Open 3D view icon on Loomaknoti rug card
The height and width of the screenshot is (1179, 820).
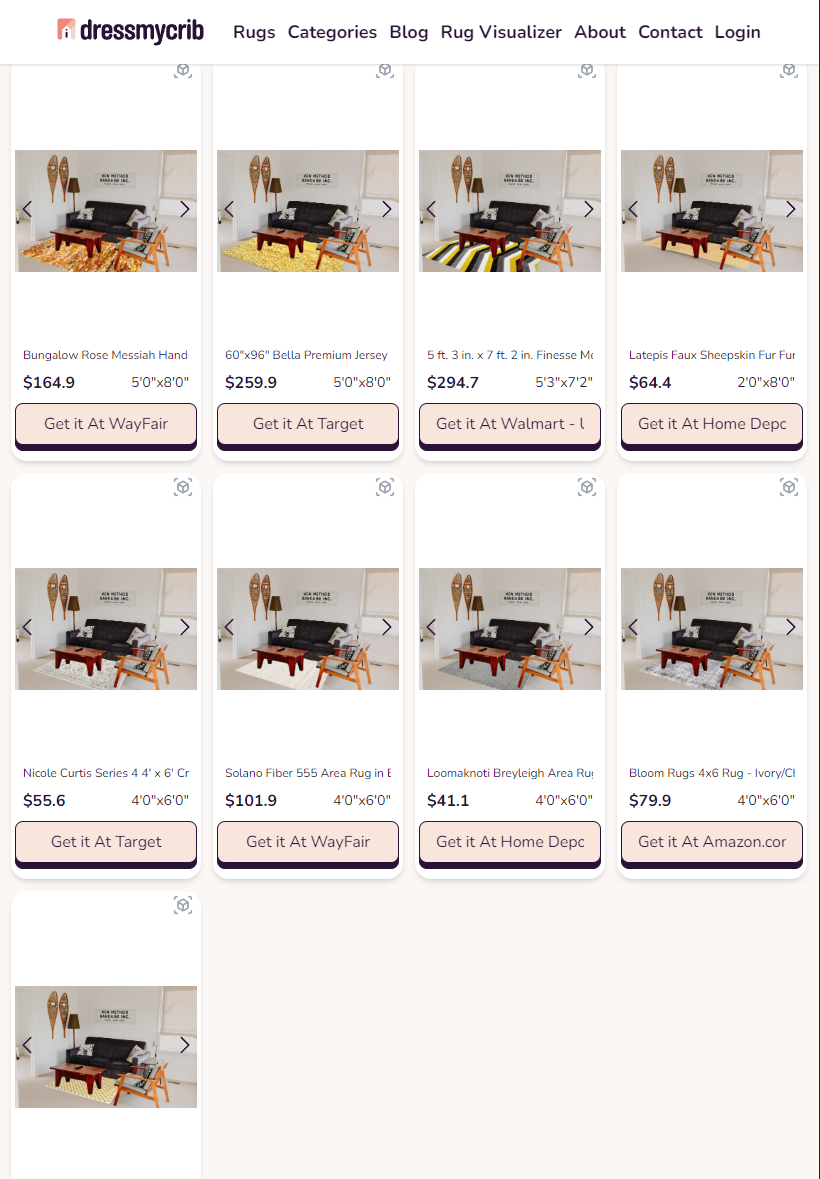[587, 487]
